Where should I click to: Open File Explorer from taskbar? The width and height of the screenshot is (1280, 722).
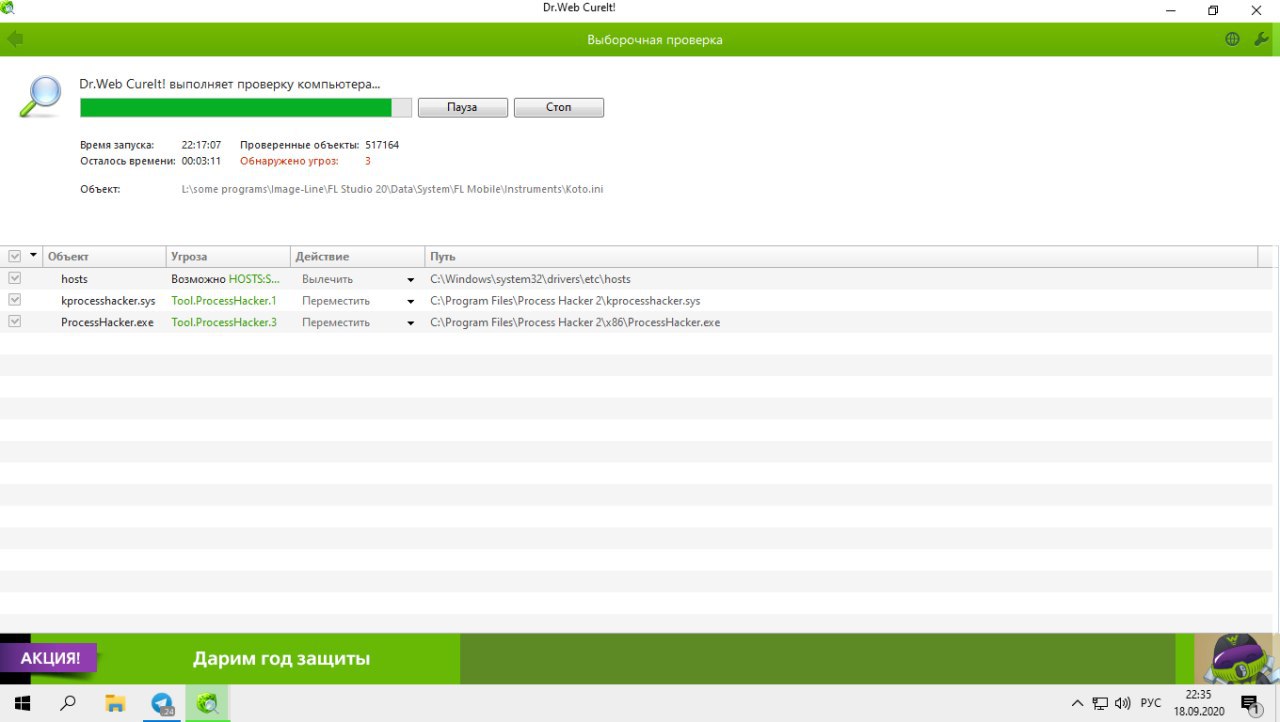[115, 703]
